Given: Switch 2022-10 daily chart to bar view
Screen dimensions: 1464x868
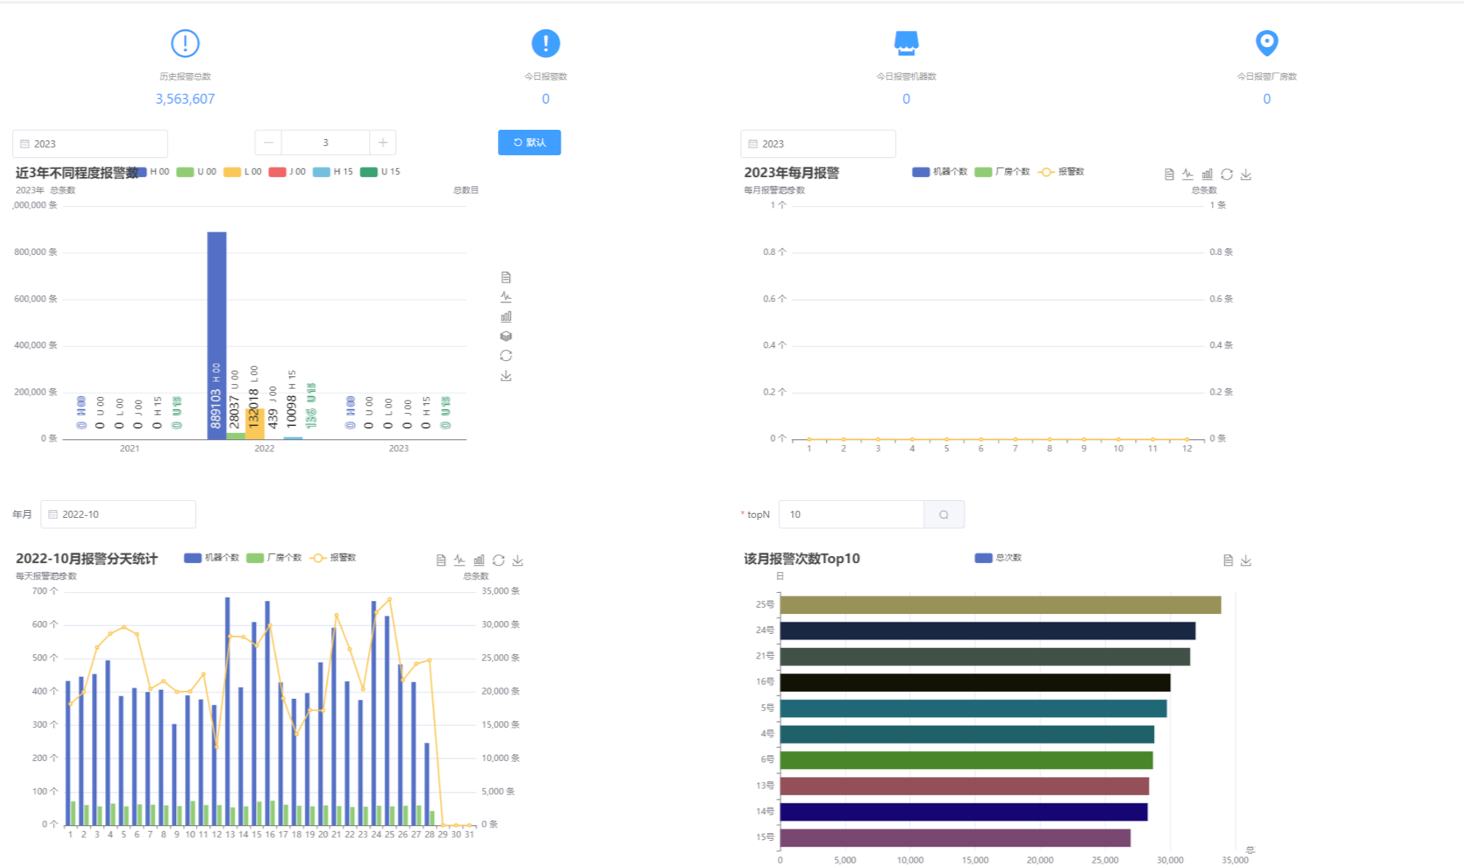Looking at the screenshot, I should pos(479,560).
